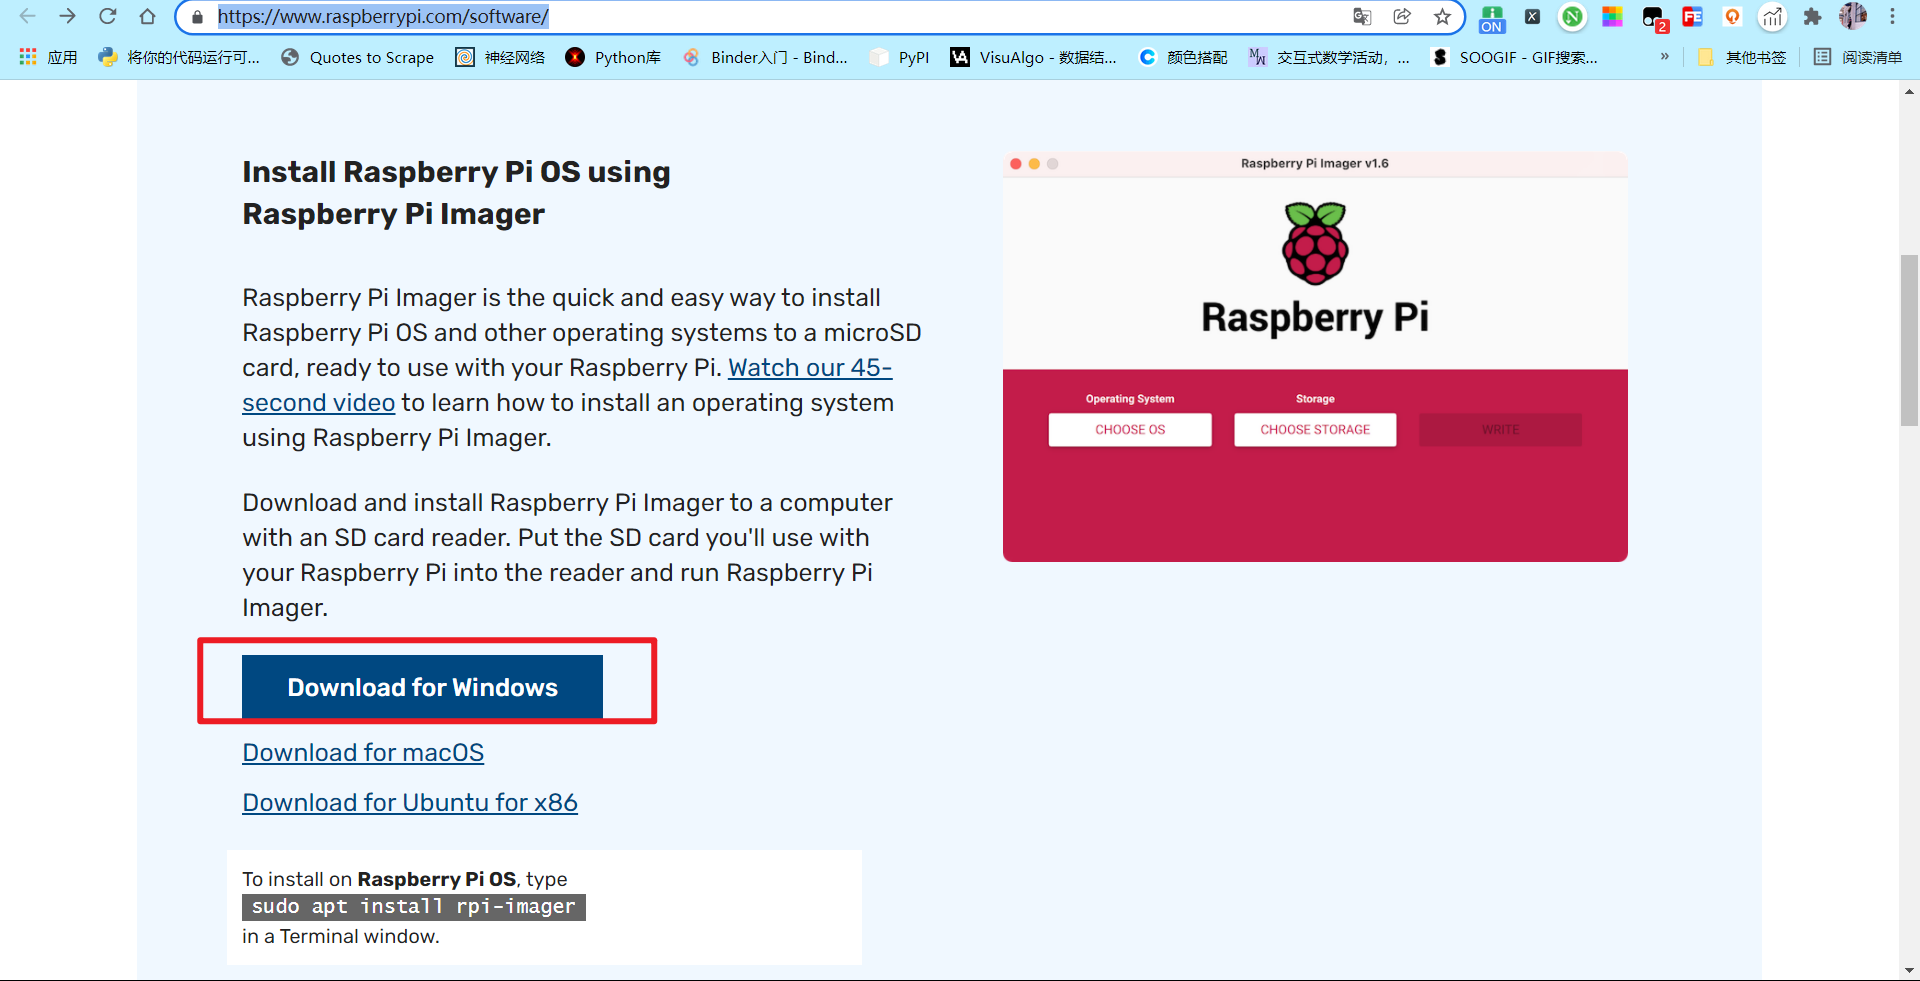This screenshot has width=1920, height=981.
Task: Go to the browser home page
Action: (x=147, y=16)
